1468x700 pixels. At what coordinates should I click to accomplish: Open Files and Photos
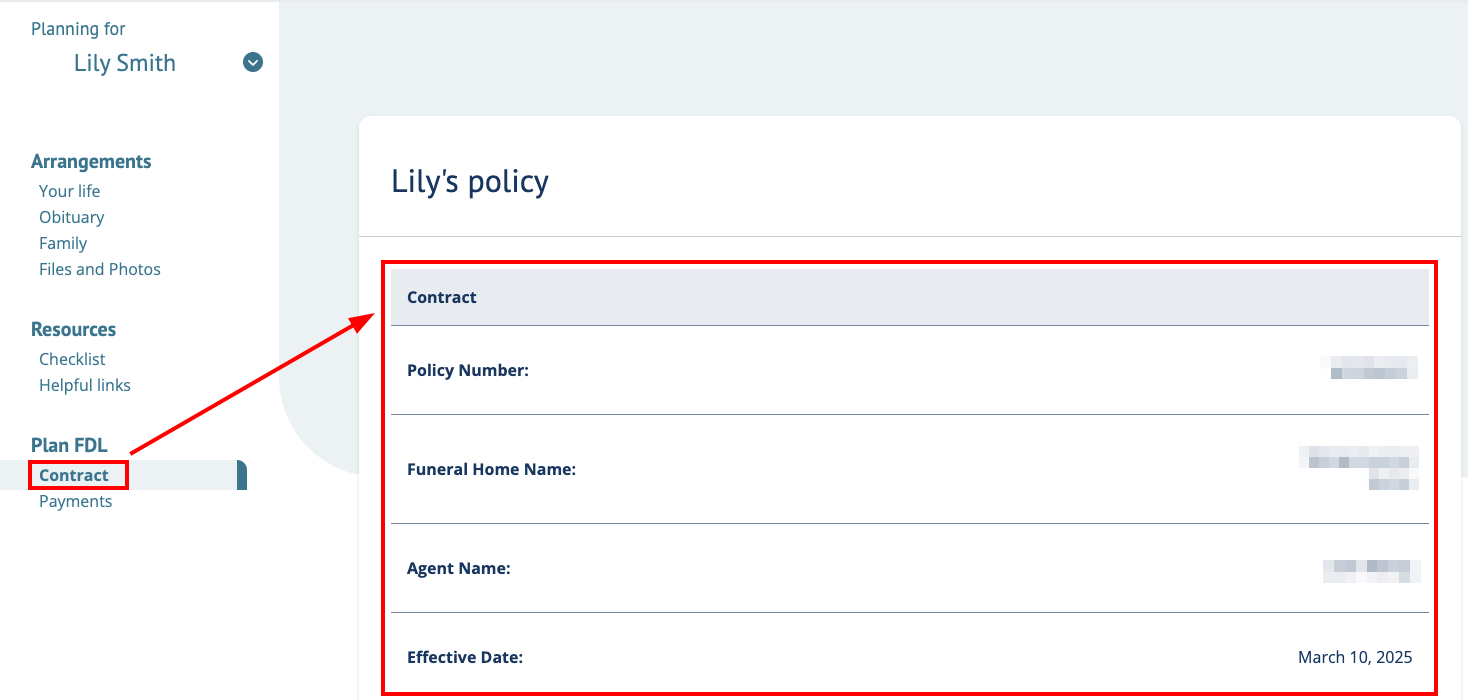tap(99, 269)
